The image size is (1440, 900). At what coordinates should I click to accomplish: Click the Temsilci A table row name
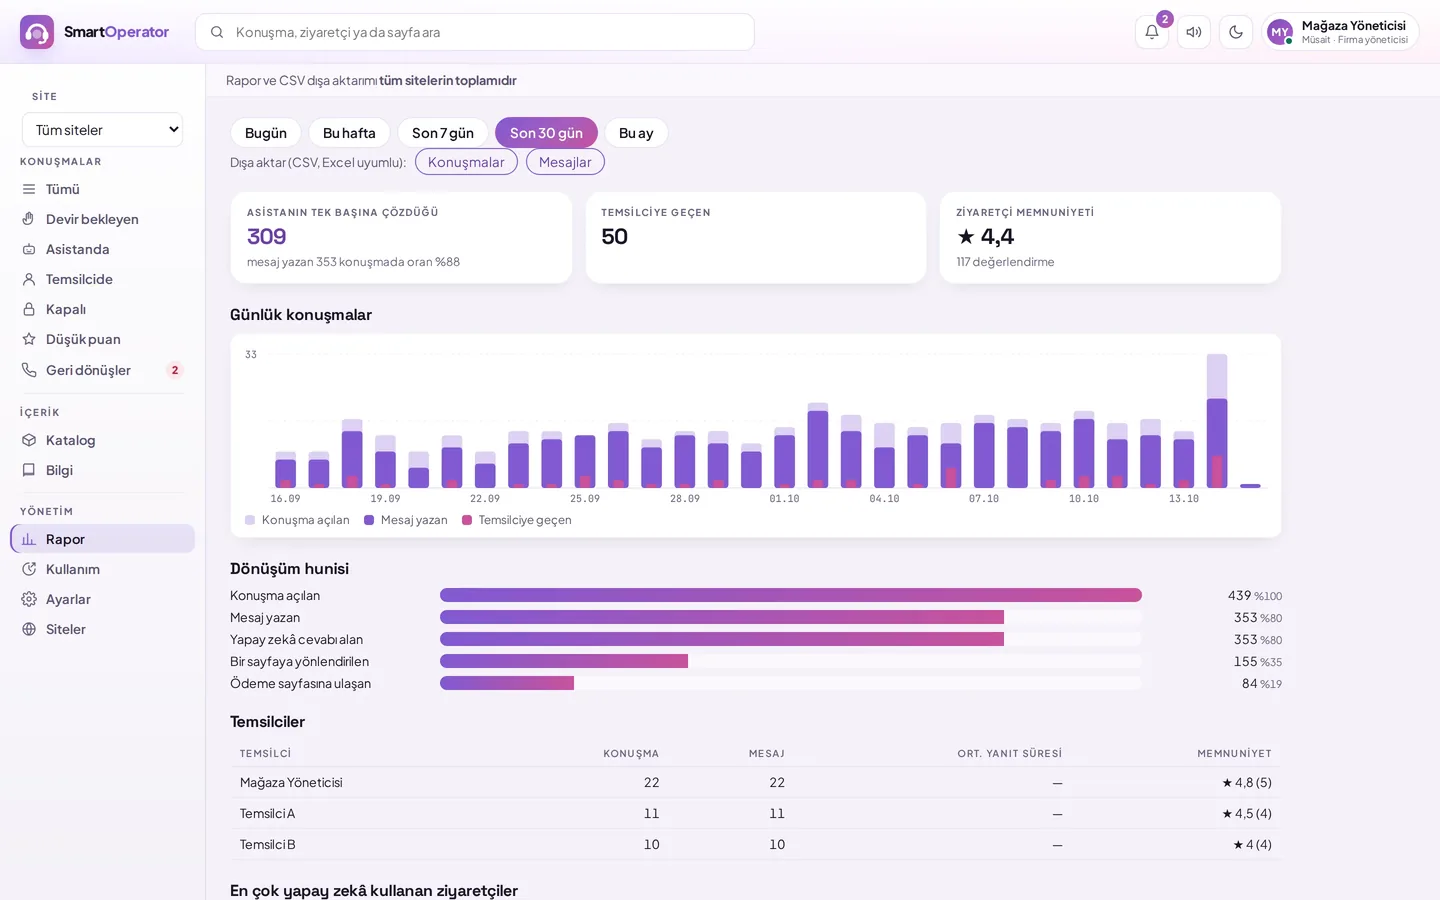click(x=268, y=814)
